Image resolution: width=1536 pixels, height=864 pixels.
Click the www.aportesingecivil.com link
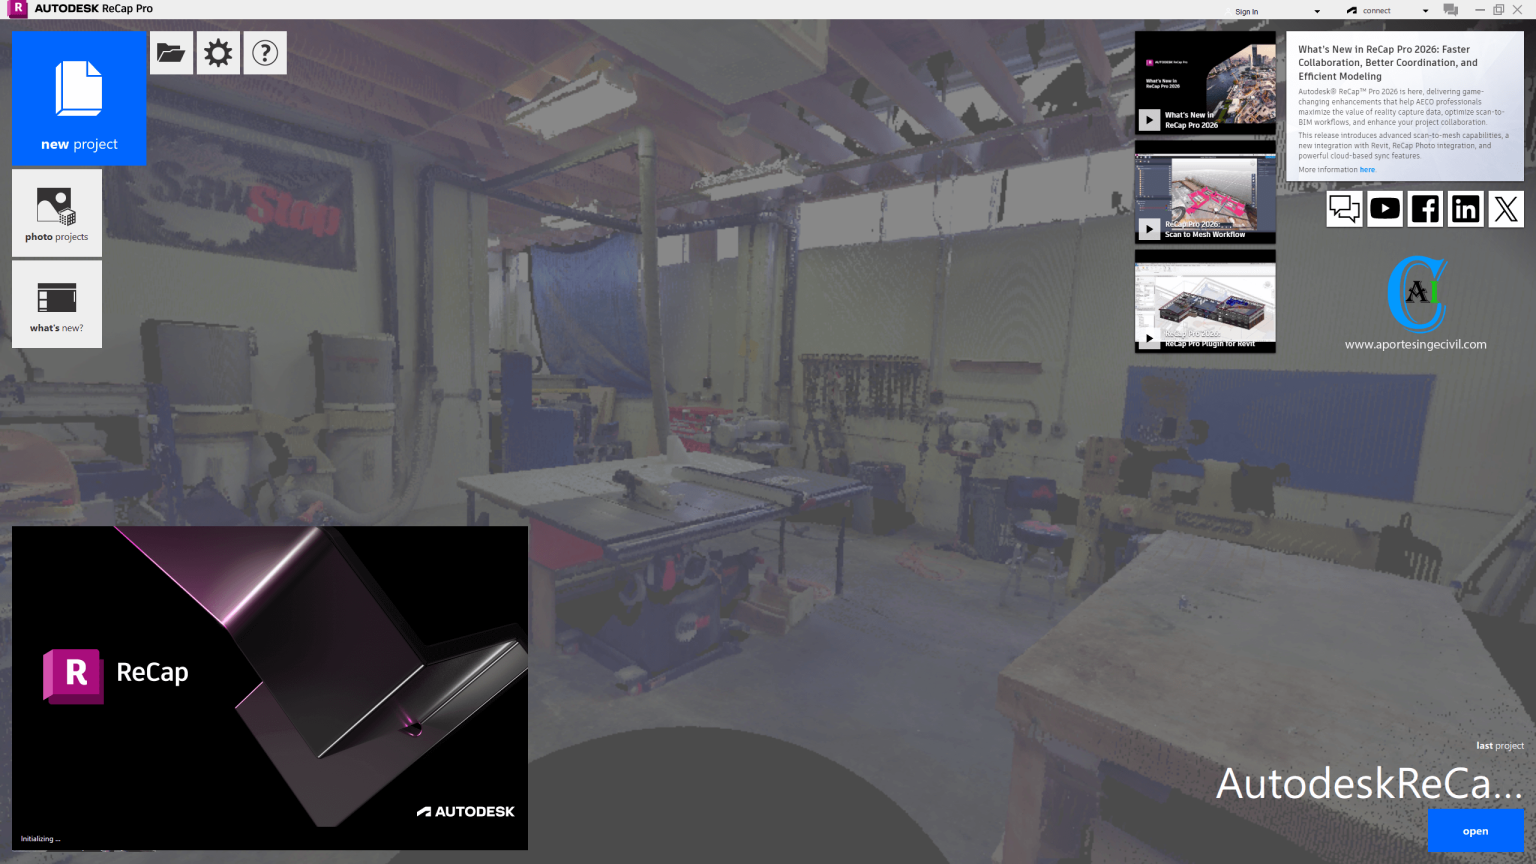point(1416,343)
